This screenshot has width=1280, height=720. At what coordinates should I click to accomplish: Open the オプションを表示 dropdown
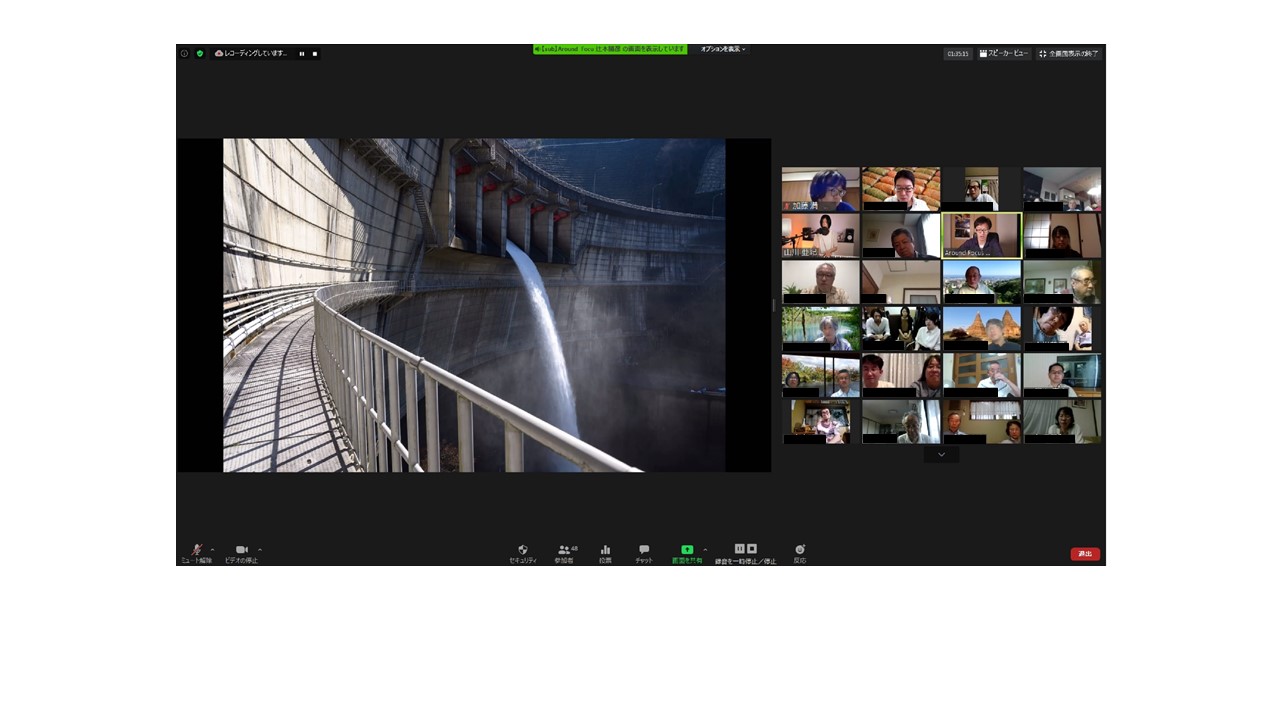[x=723, y=49]
